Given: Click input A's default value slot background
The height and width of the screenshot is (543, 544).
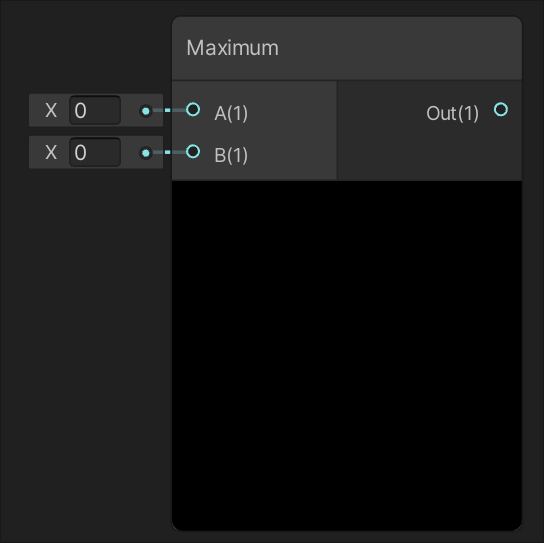Looking at the screenshot, I should click(96, 110).
